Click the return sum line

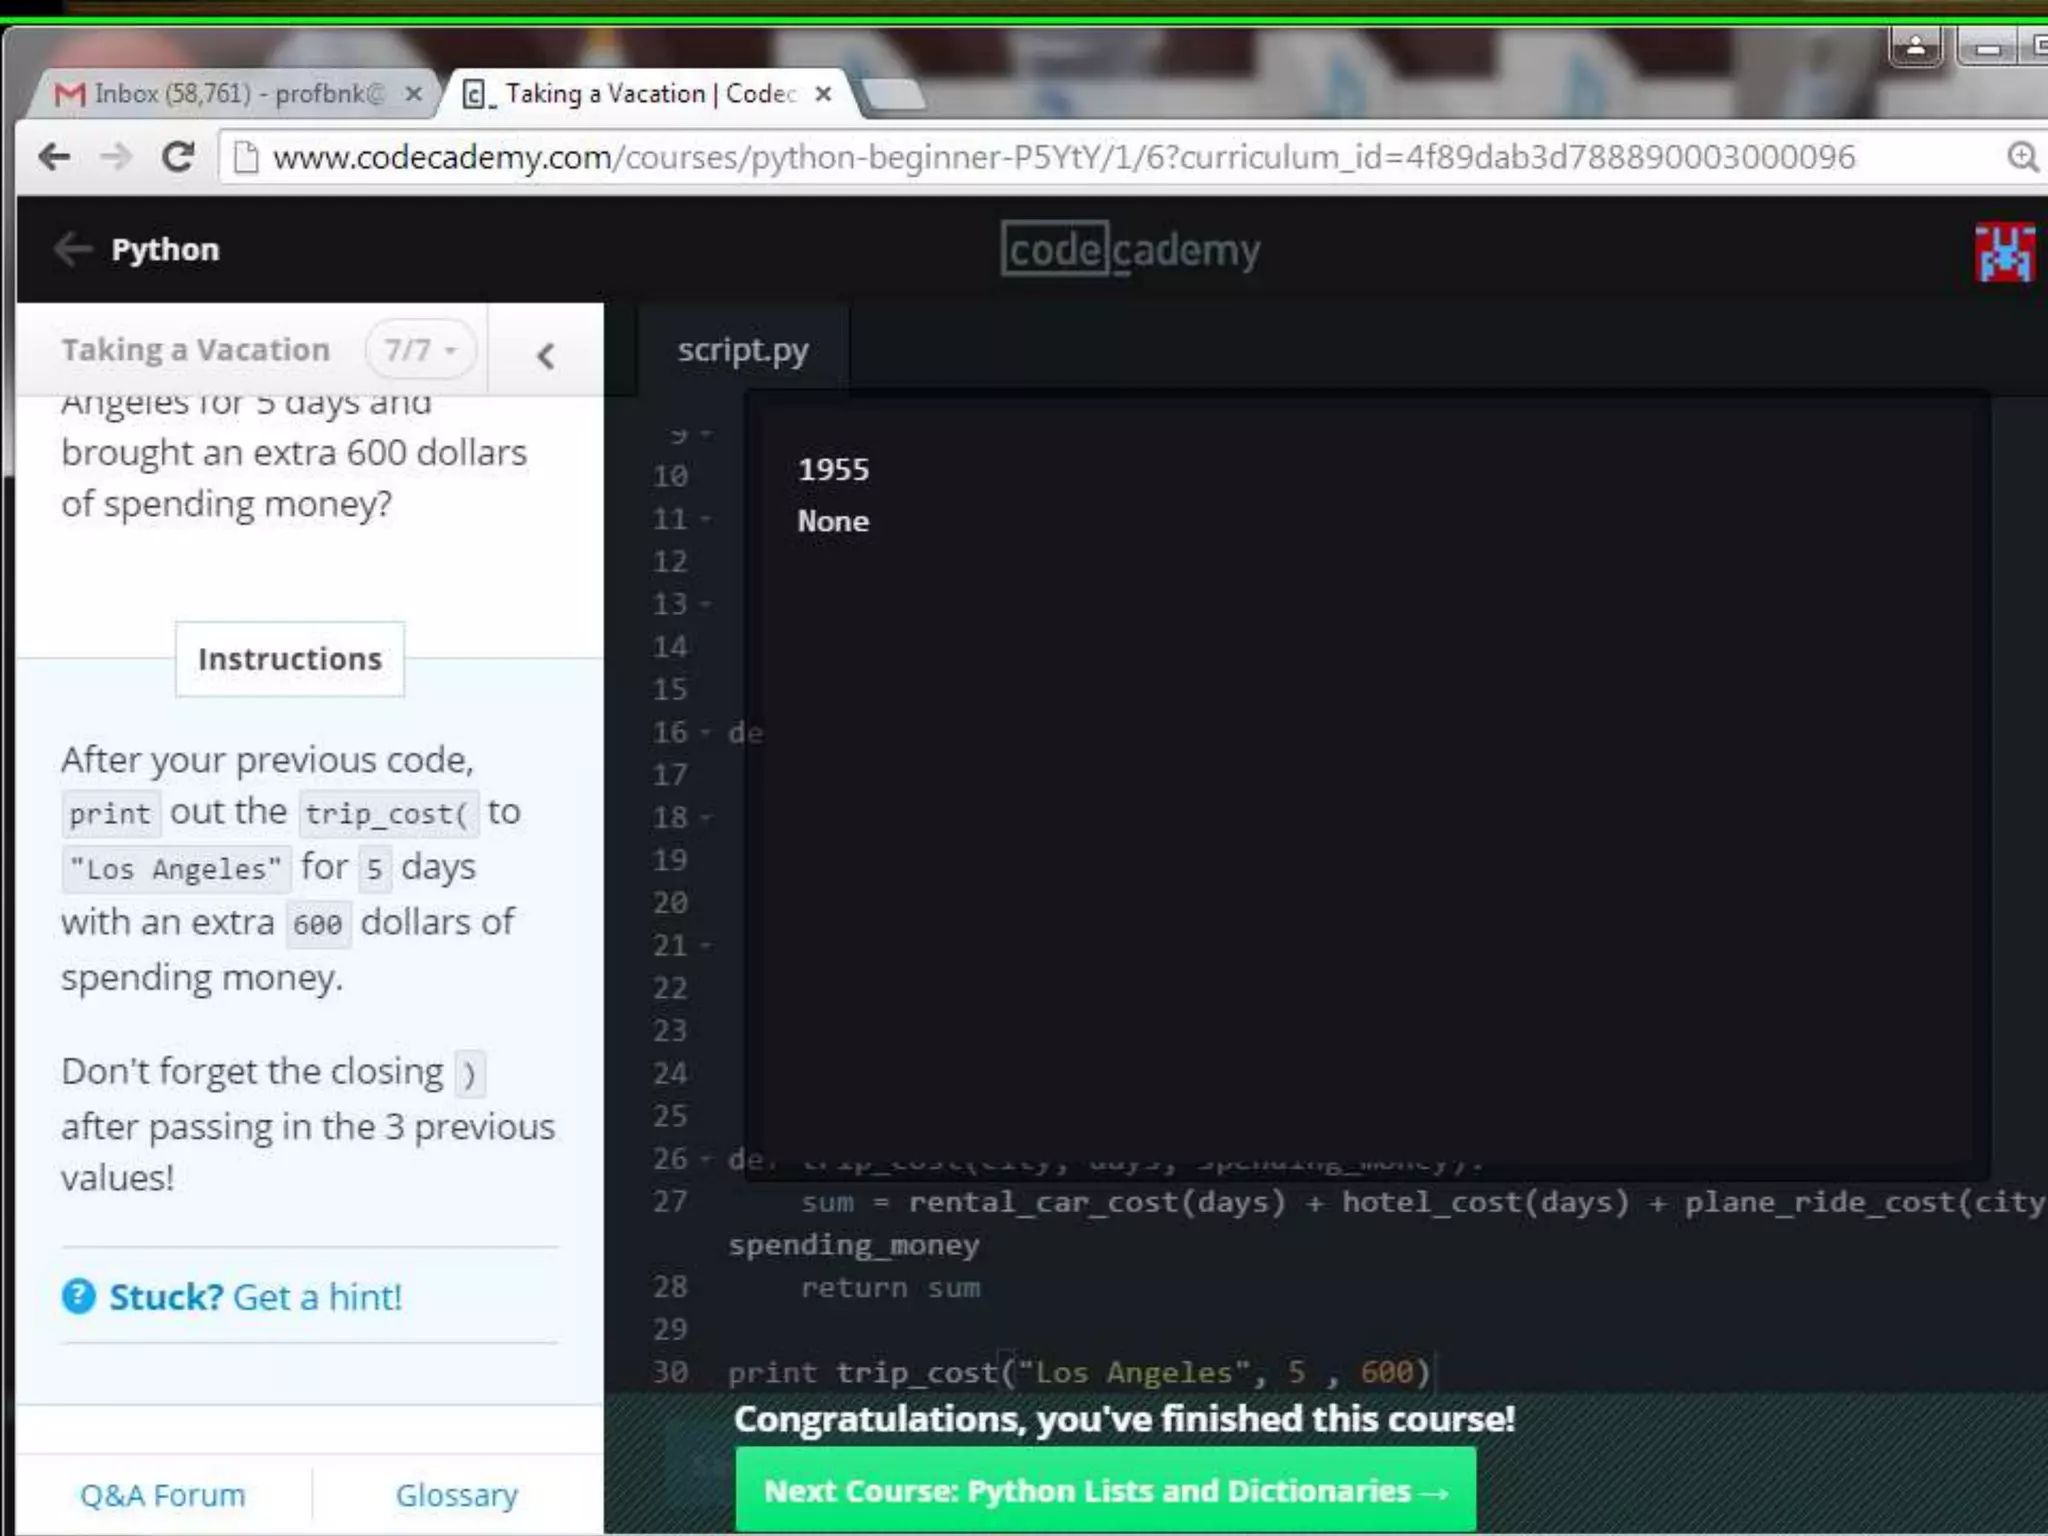pos(890,1287)
